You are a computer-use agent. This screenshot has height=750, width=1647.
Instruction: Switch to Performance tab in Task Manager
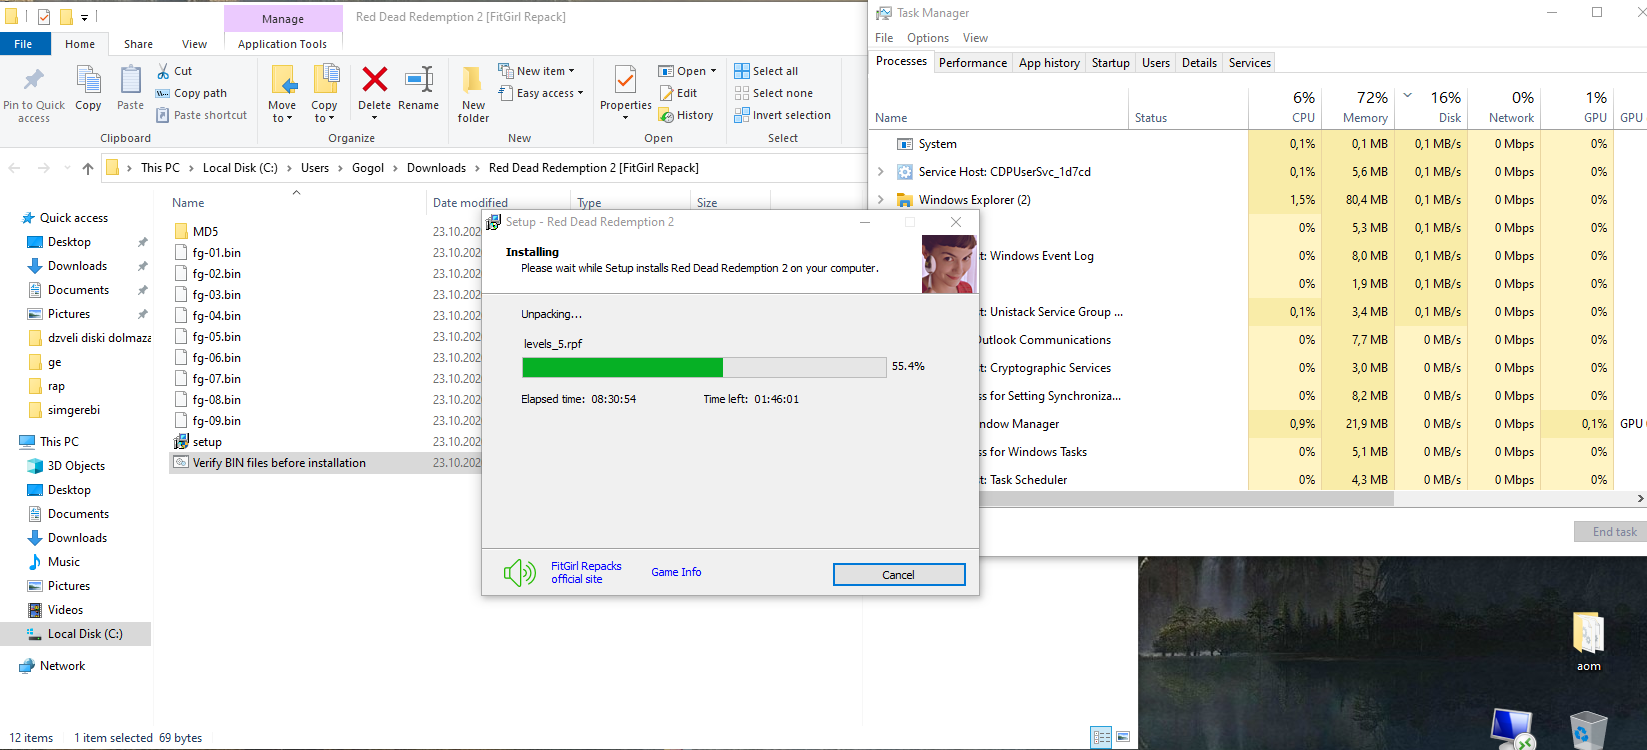pos(973,62)
